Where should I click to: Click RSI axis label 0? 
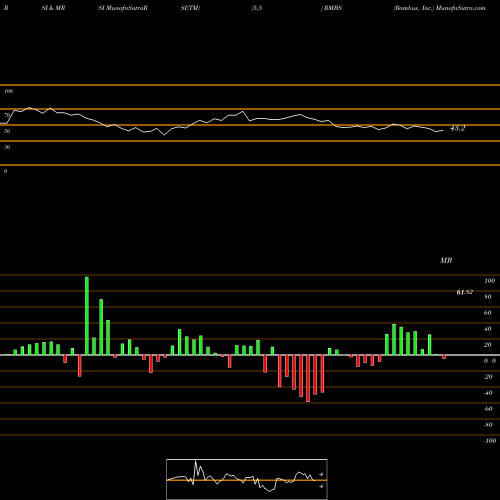(x=5, y=171)
